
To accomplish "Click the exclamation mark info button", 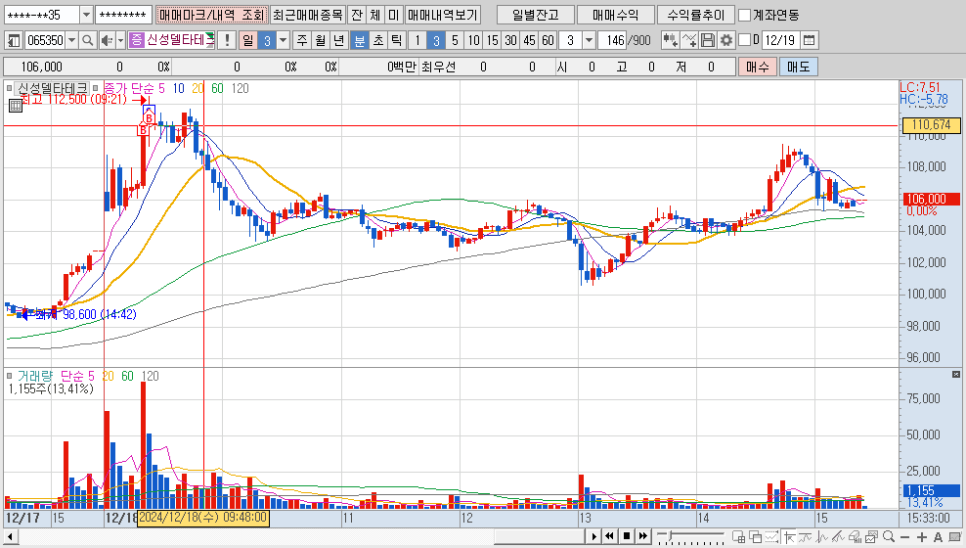I will pyautogui.click(x=227, y=40).
